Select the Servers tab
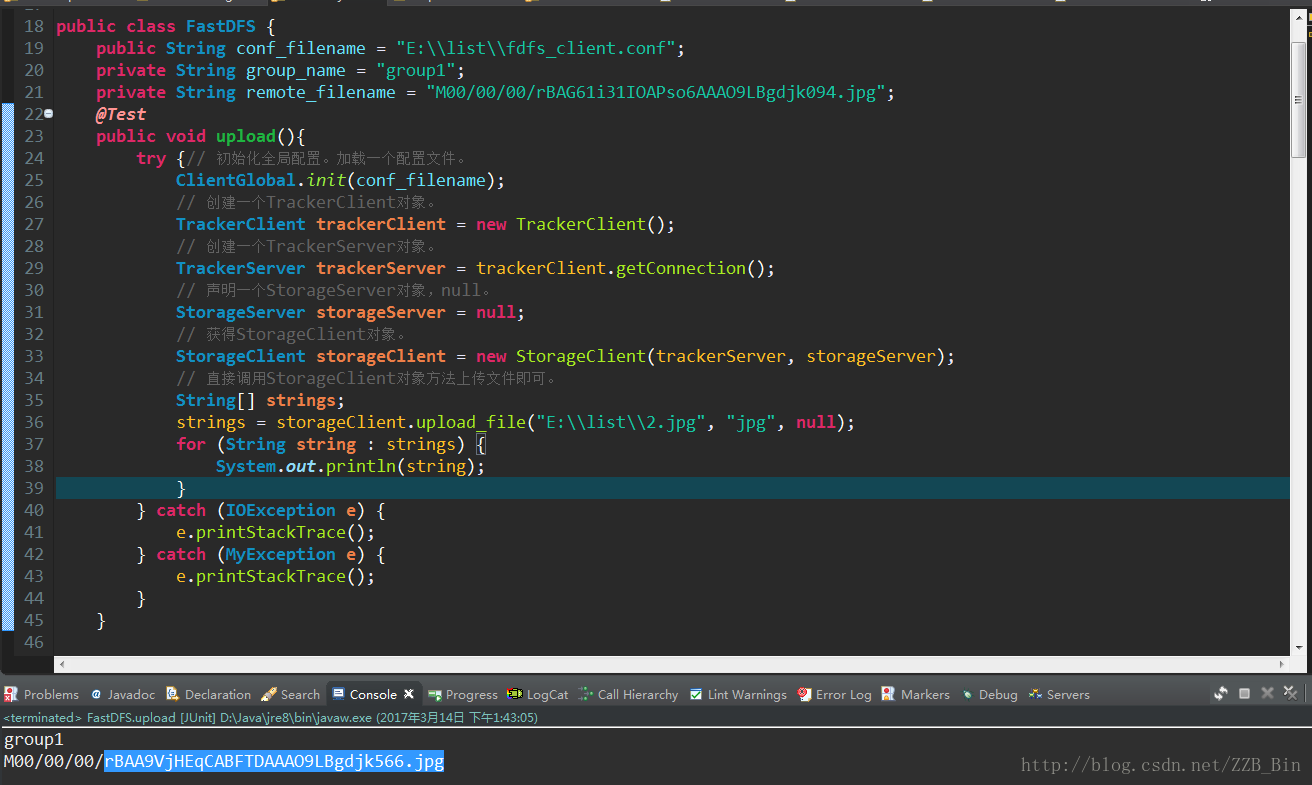The image size is (1312, 785). (1060, 694)
